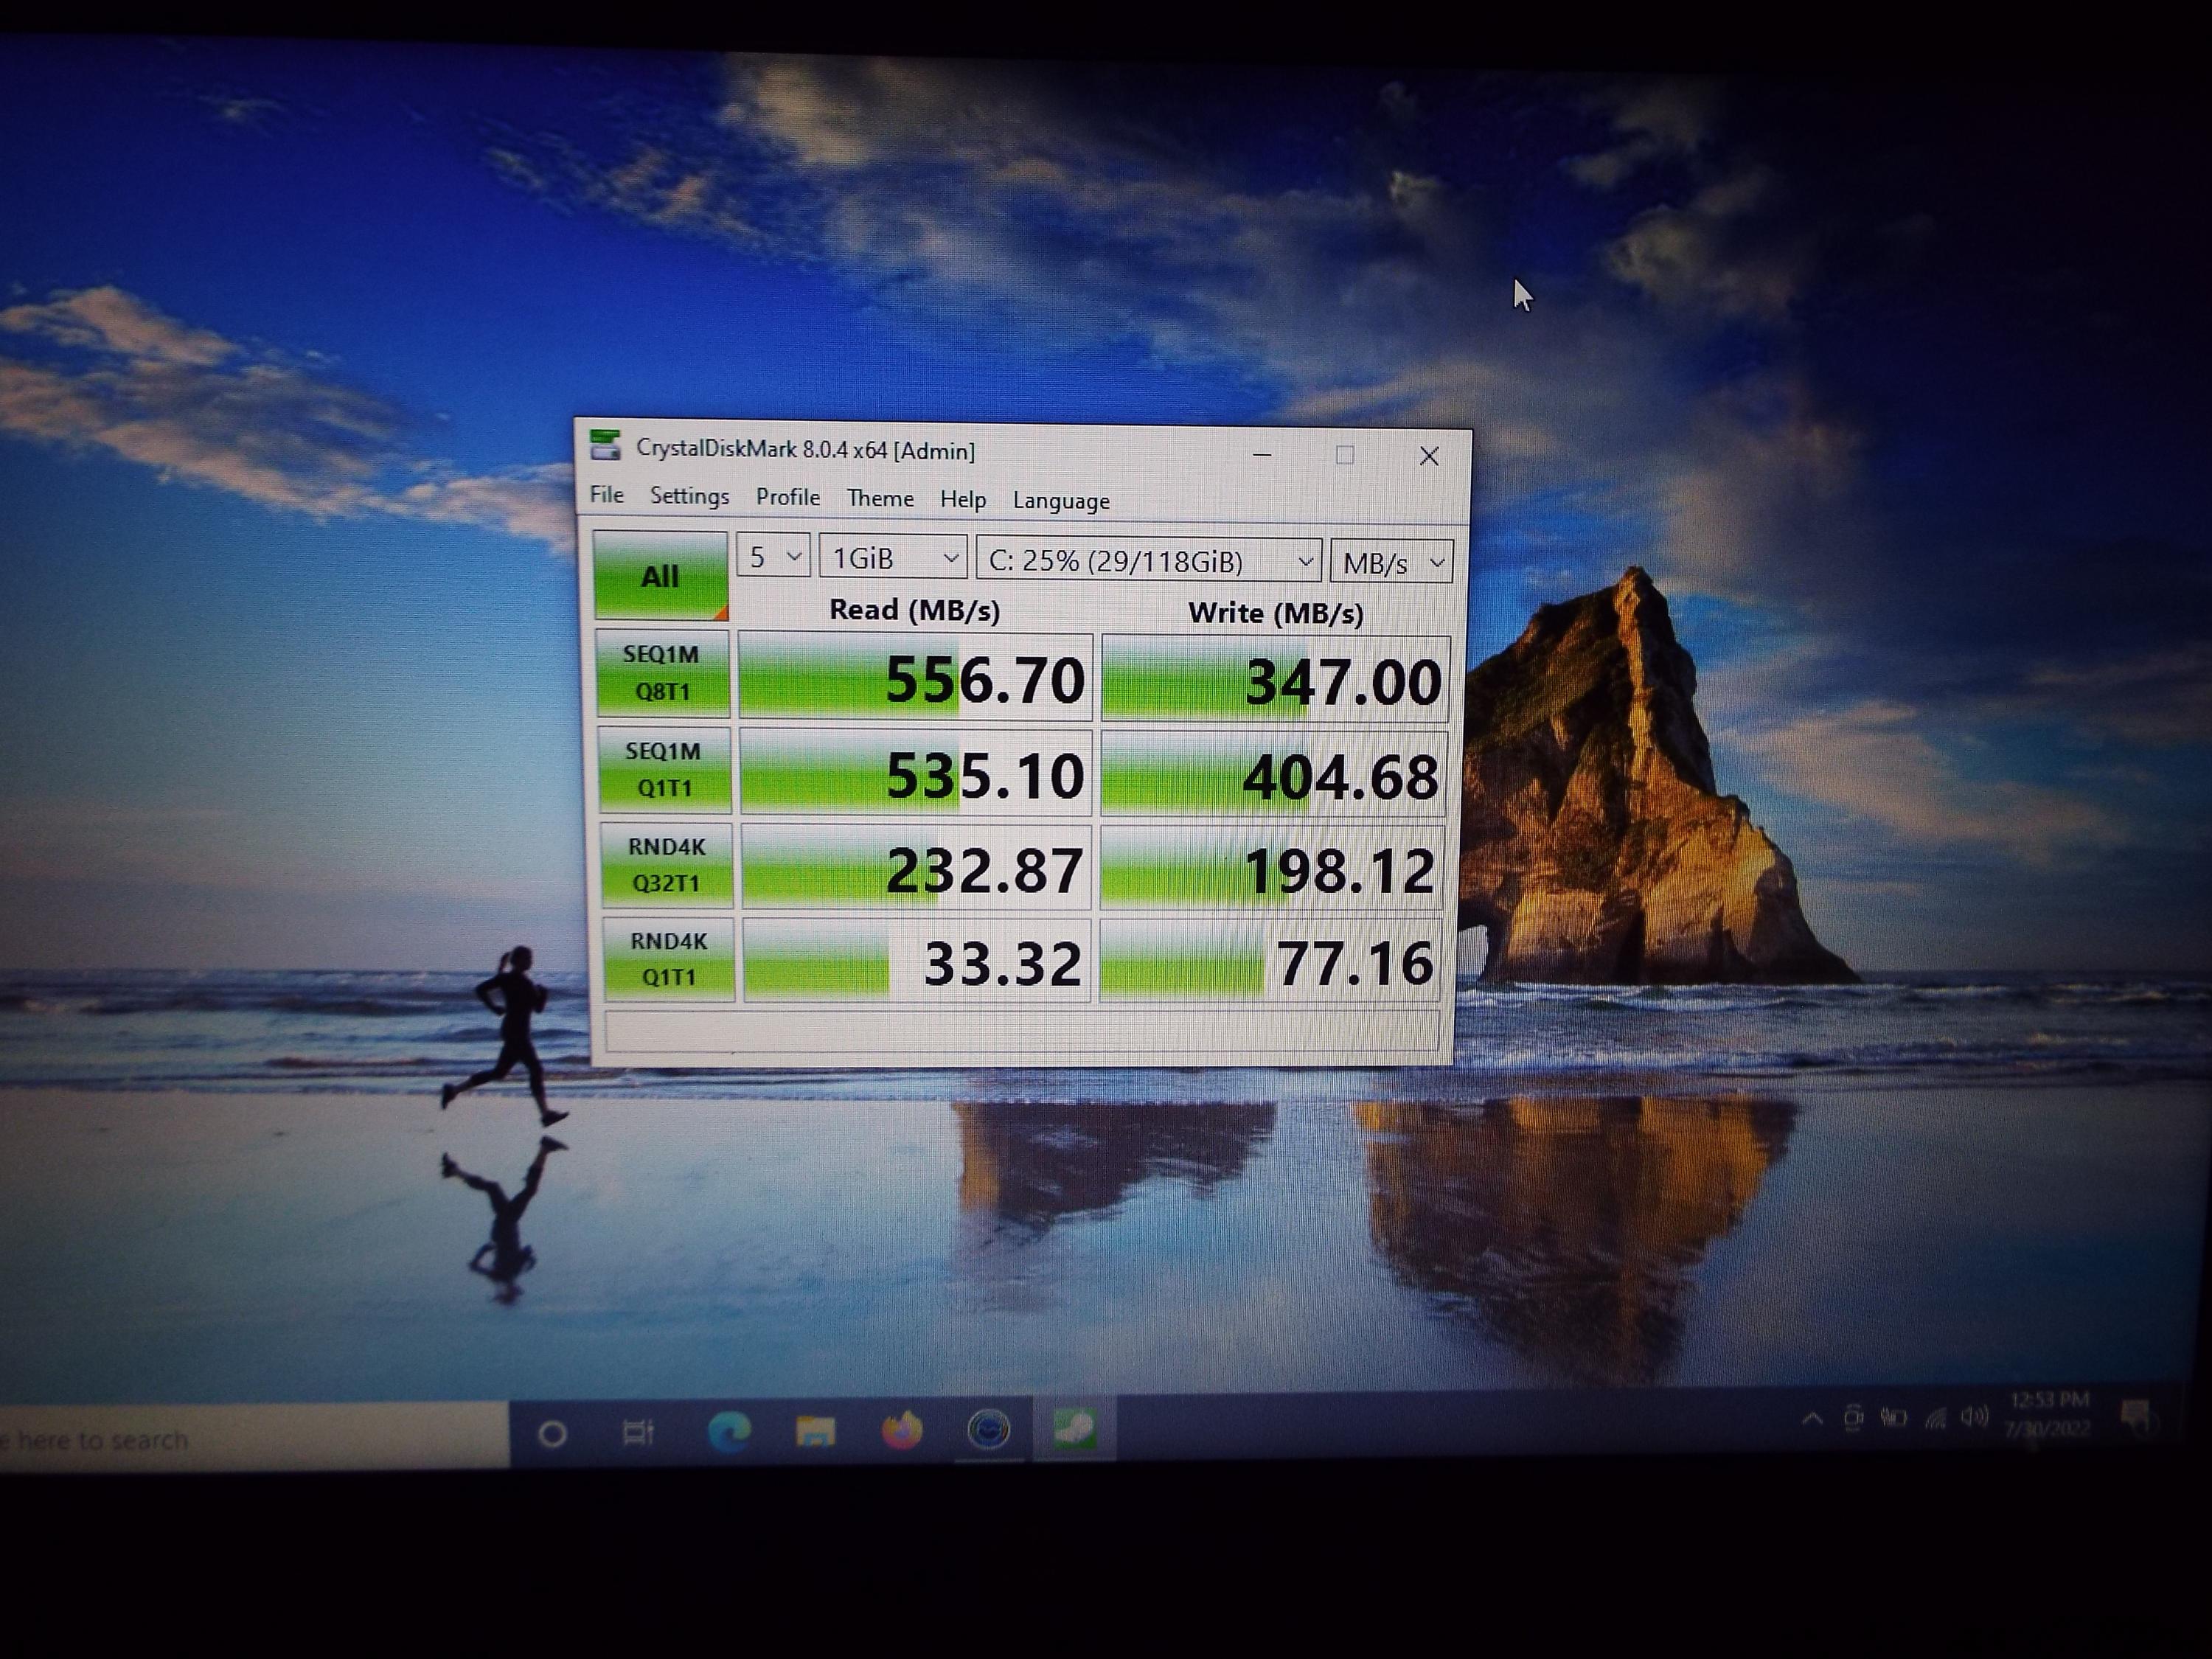Run the SEQ1M Q1T1 test
This screenshot has width=2212, height=1659.
pyautogui.click(x=664, y=769)
